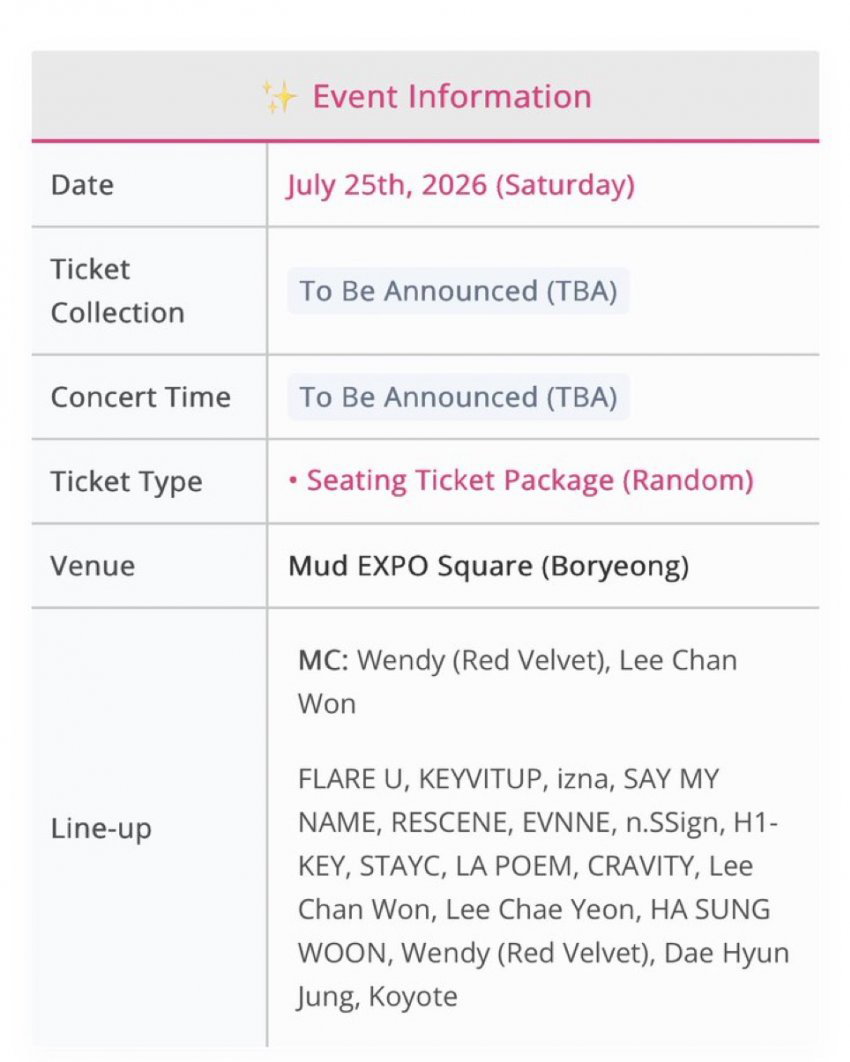This screenshot has height=1062, width=850.
Task: Click Koyote at the line-up end
Action: click(413, 997)
